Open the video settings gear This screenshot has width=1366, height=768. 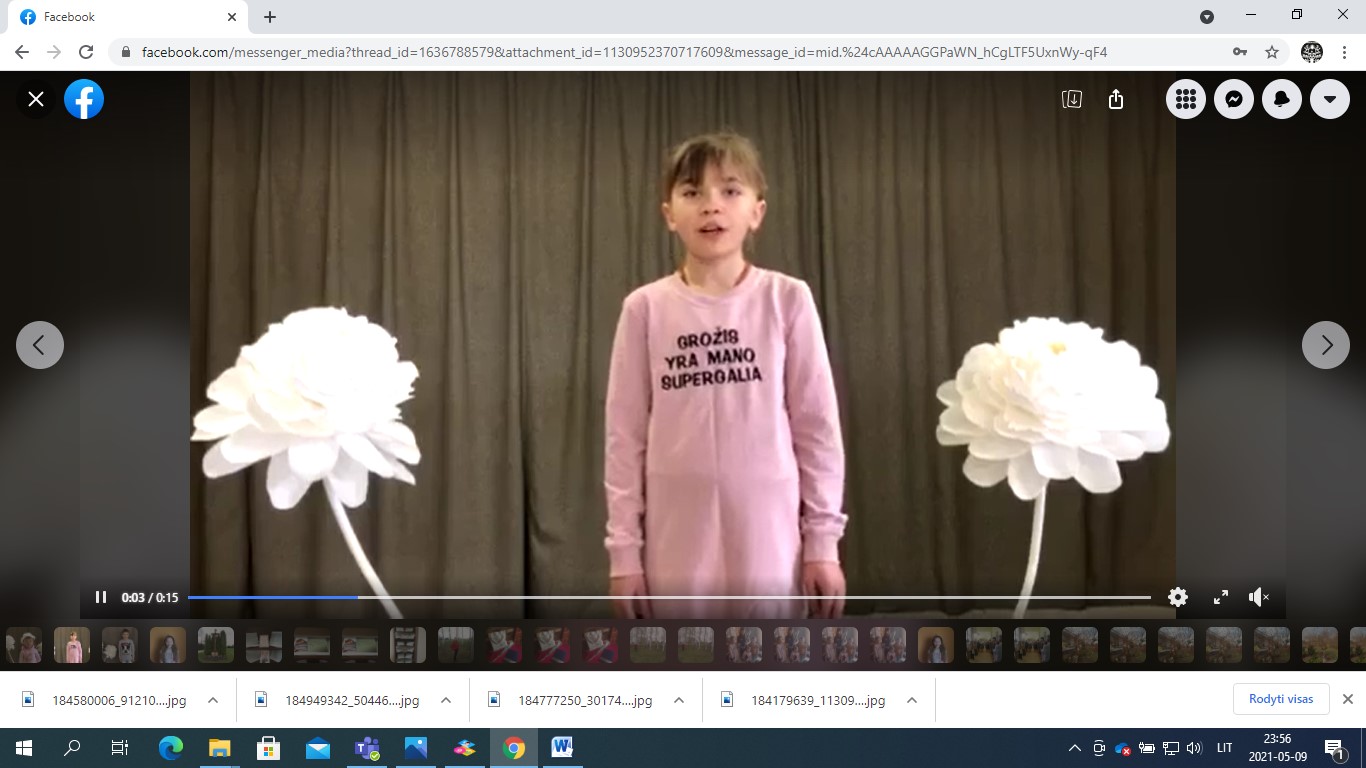(x=1178, y=597)
